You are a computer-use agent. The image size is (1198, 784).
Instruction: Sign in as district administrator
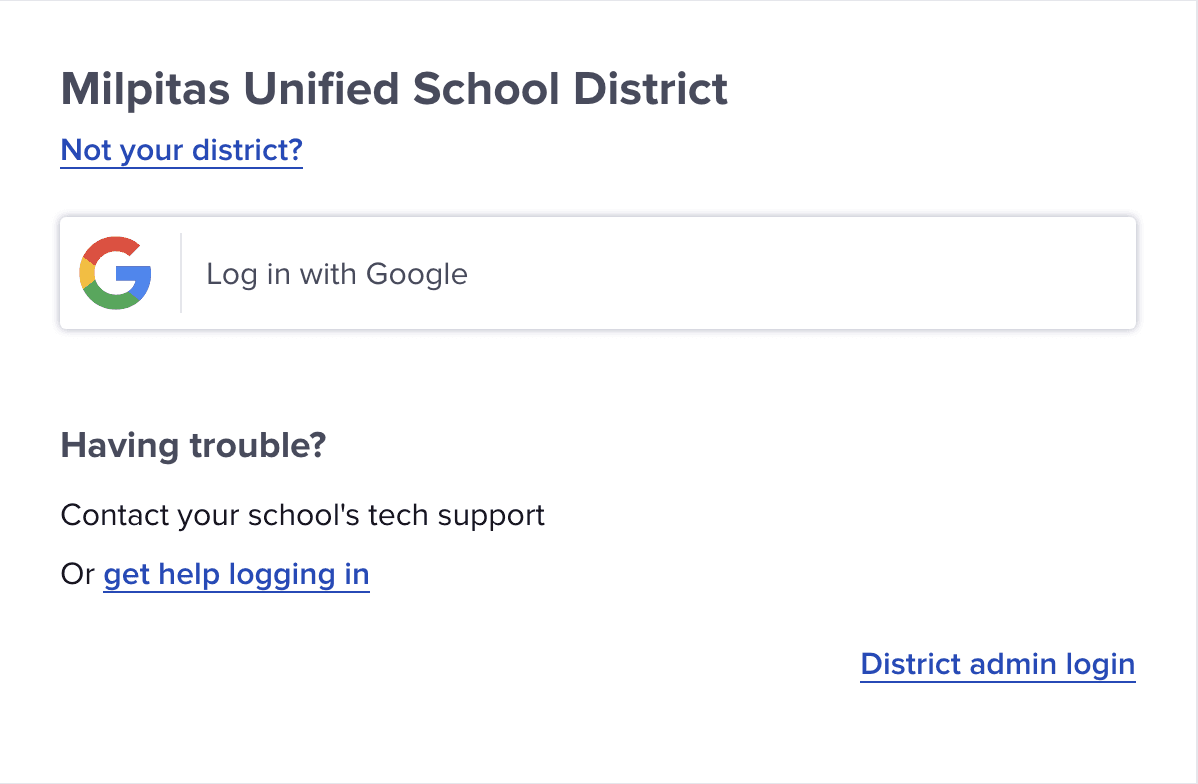tap(998, 665)
